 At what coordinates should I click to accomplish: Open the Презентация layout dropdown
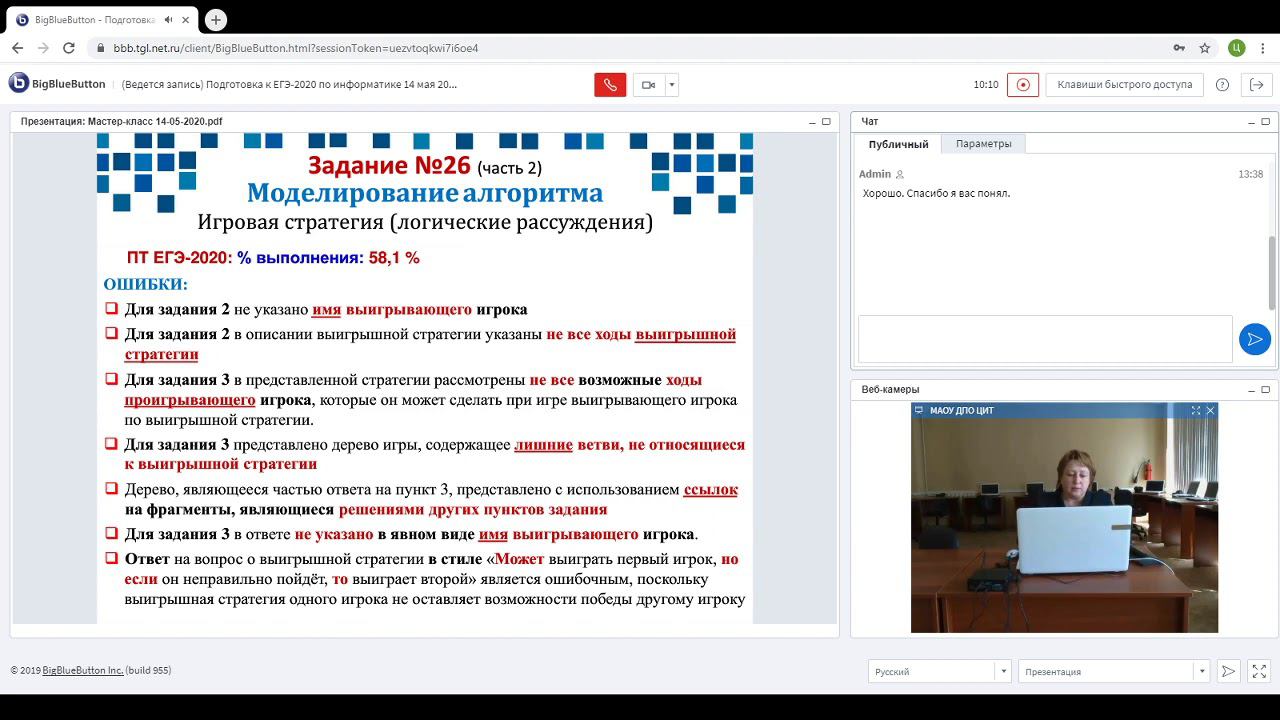tap(1114, 672)
